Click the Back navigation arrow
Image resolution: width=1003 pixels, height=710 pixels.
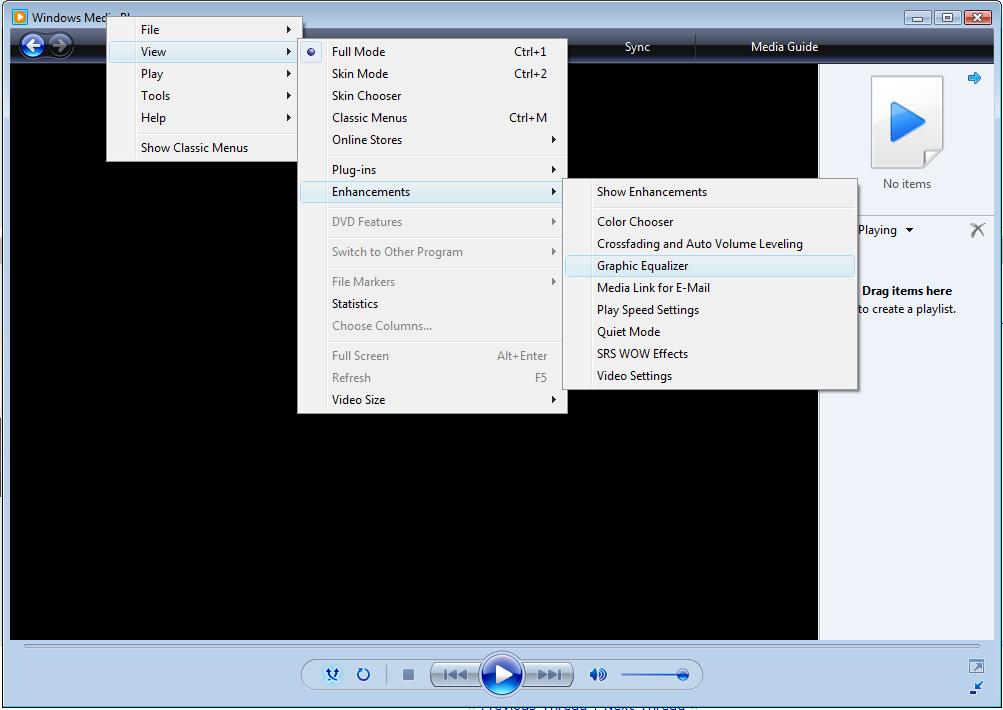(33, 45)
